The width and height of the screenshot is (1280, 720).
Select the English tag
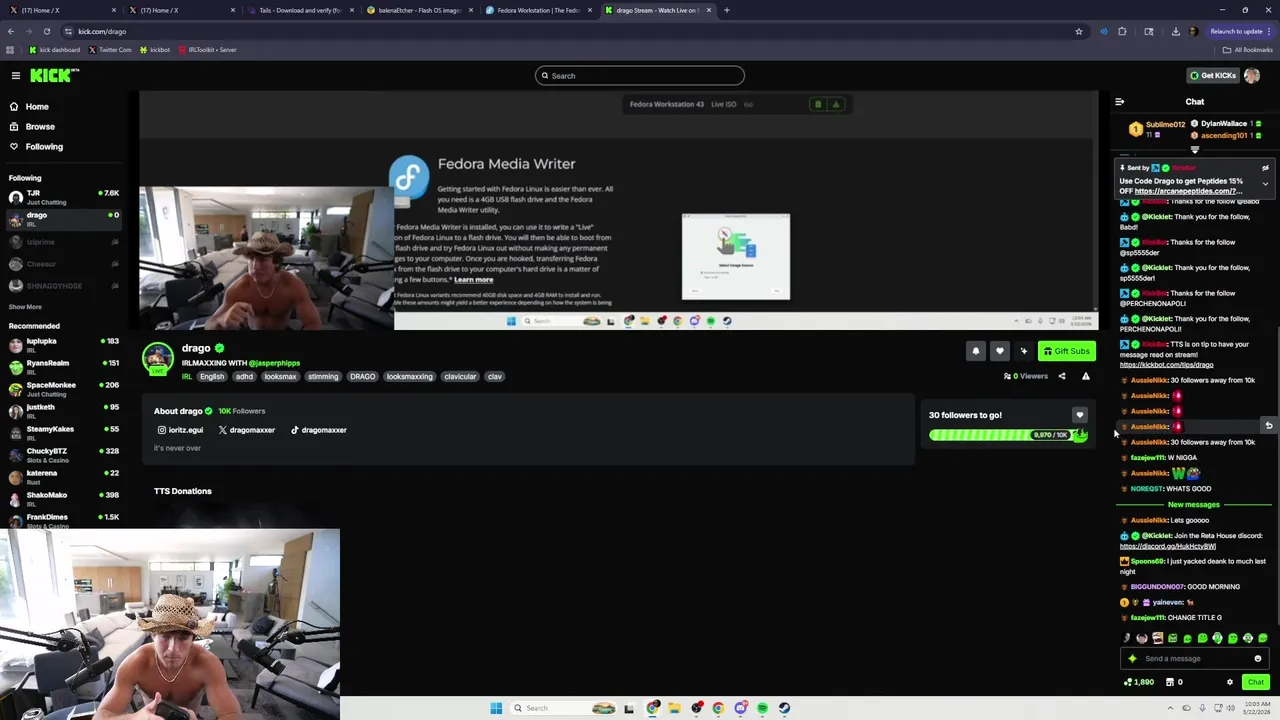pyautogui.click(x=212, y=377)
